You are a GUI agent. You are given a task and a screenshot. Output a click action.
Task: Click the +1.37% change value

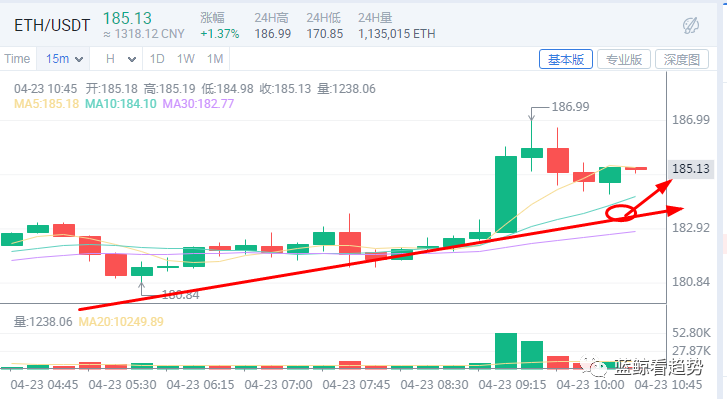[220, 34]
